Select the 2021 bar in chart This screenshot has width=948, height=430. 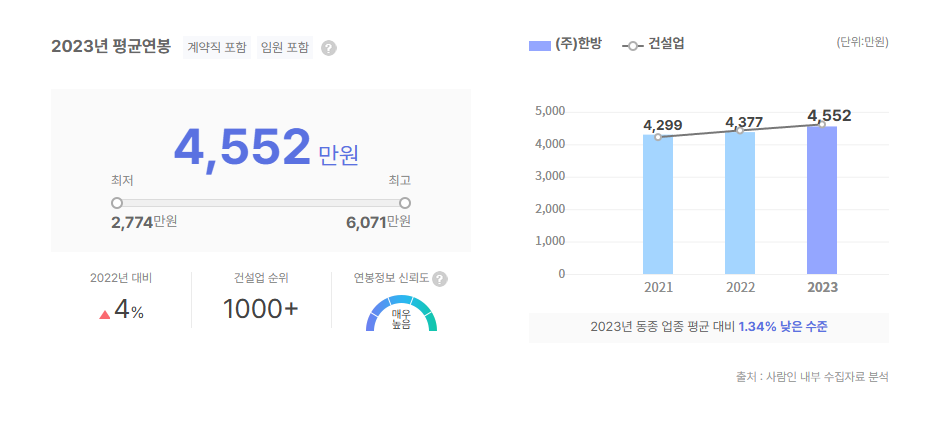(x=658, y=204)
